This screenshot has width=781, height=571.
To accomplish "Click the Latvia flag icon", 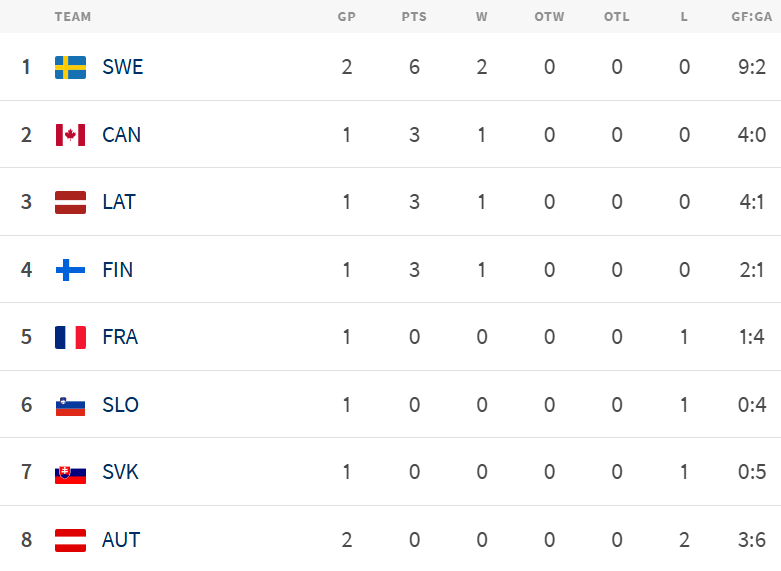I will pyautogui.click(x=70, y=202).
